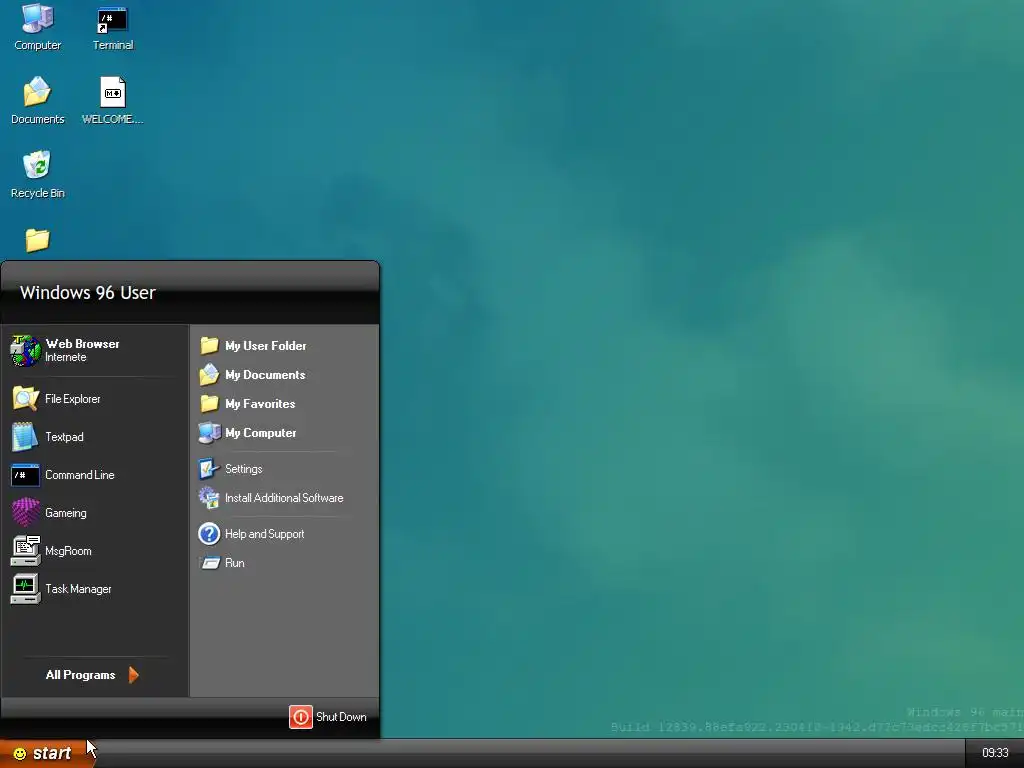This screenshot has width=1024, height=768.
Task: Click the File Explorer icon
Action: click(25, 398)
